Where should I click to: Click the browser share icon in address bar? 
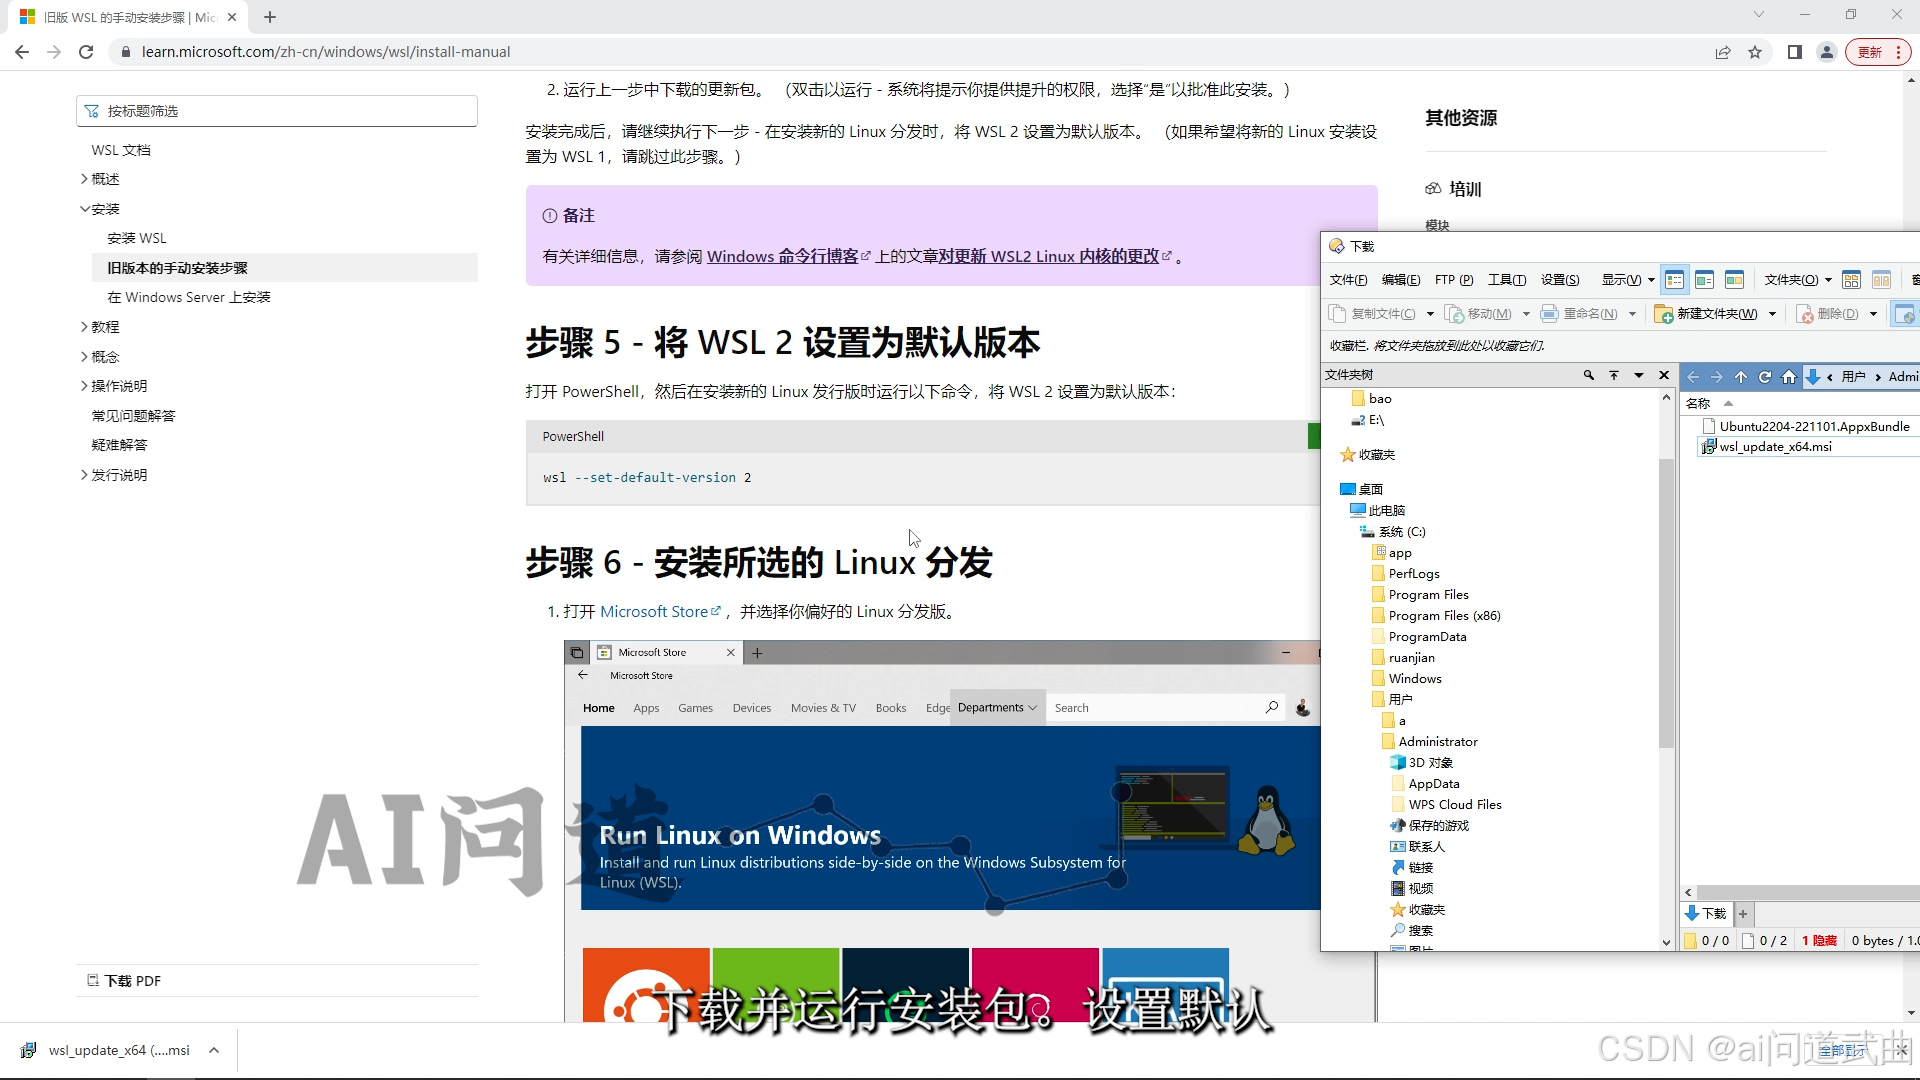click(1722, 52)
